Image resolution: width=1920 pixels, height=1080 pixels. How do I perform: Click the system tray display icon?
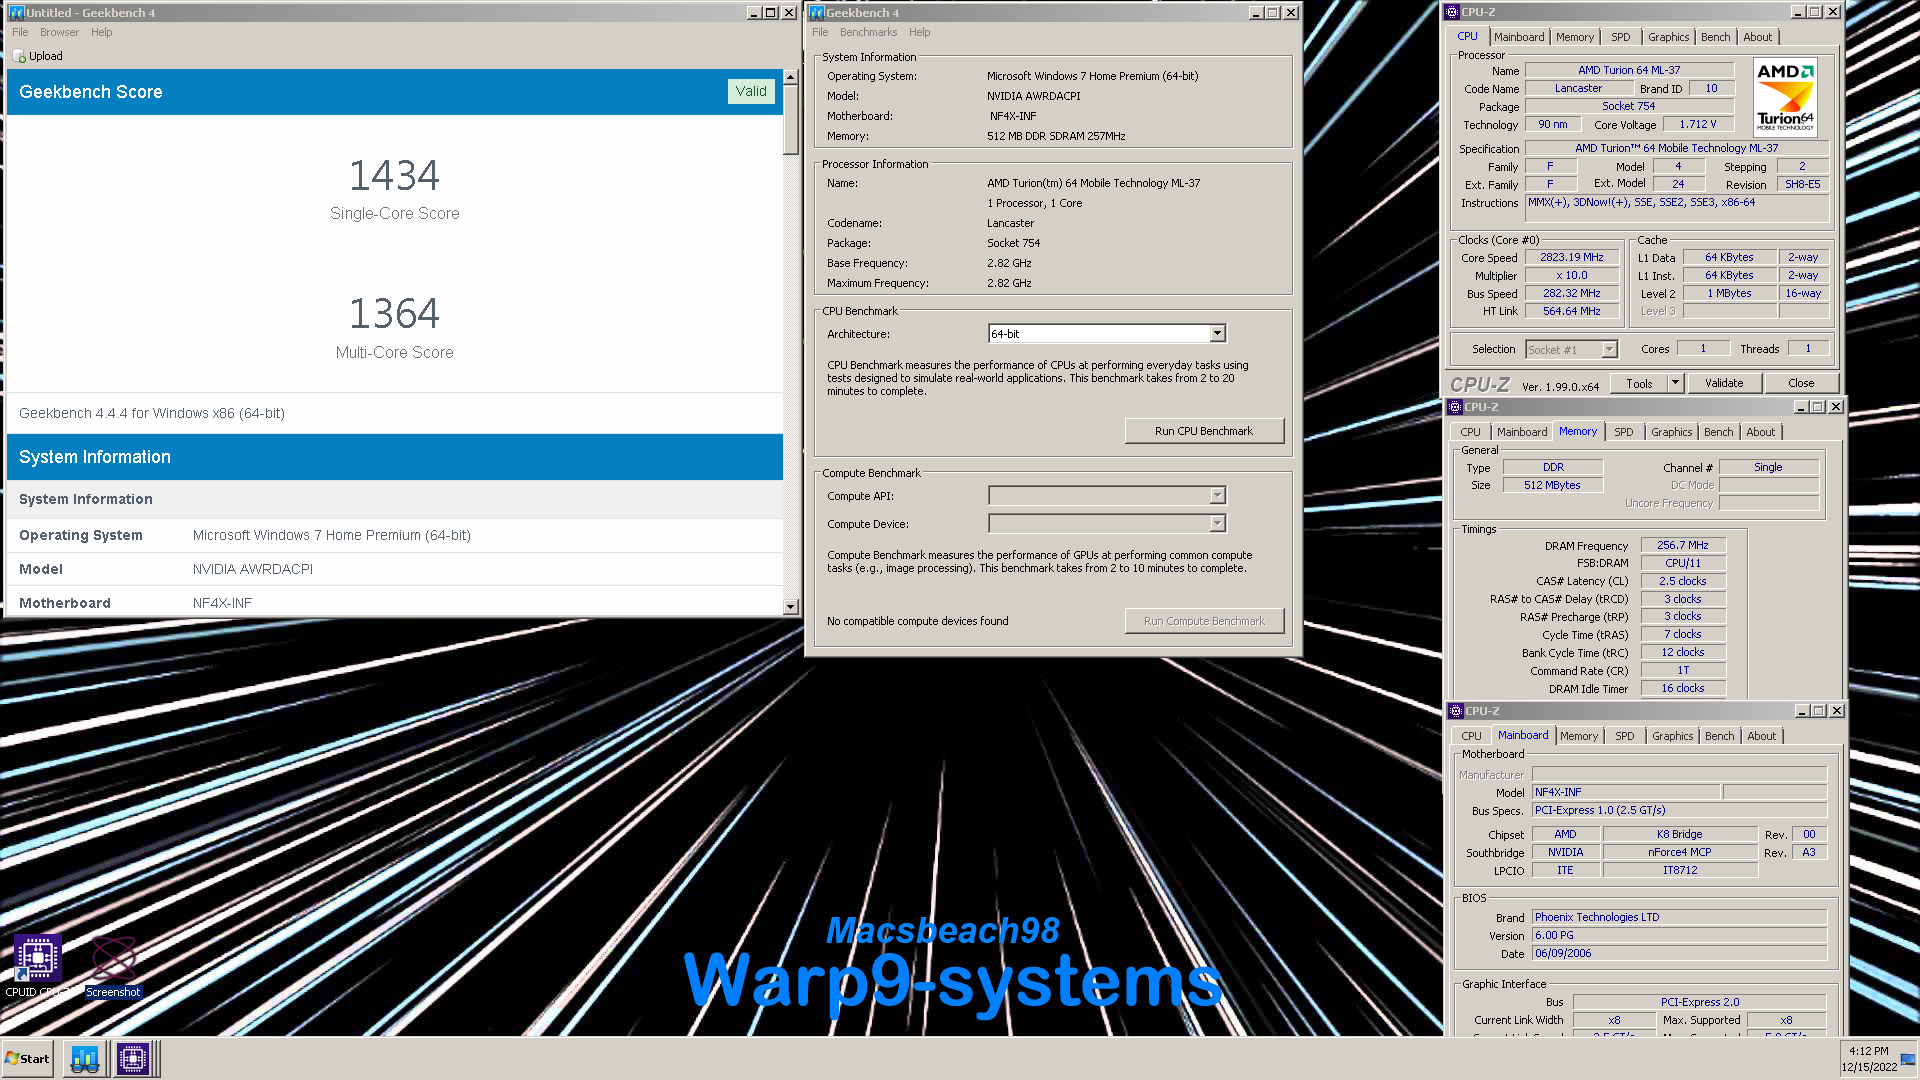coord(1907,1060)
